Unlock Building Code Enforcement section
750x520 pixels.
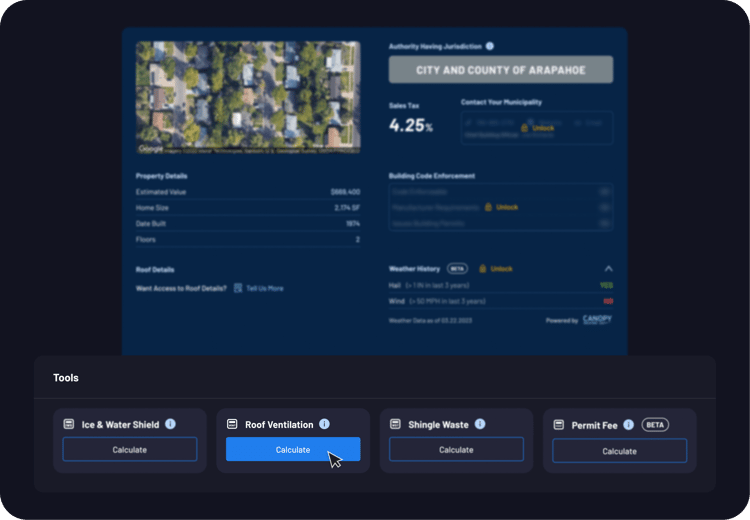(x=502, y=207)
